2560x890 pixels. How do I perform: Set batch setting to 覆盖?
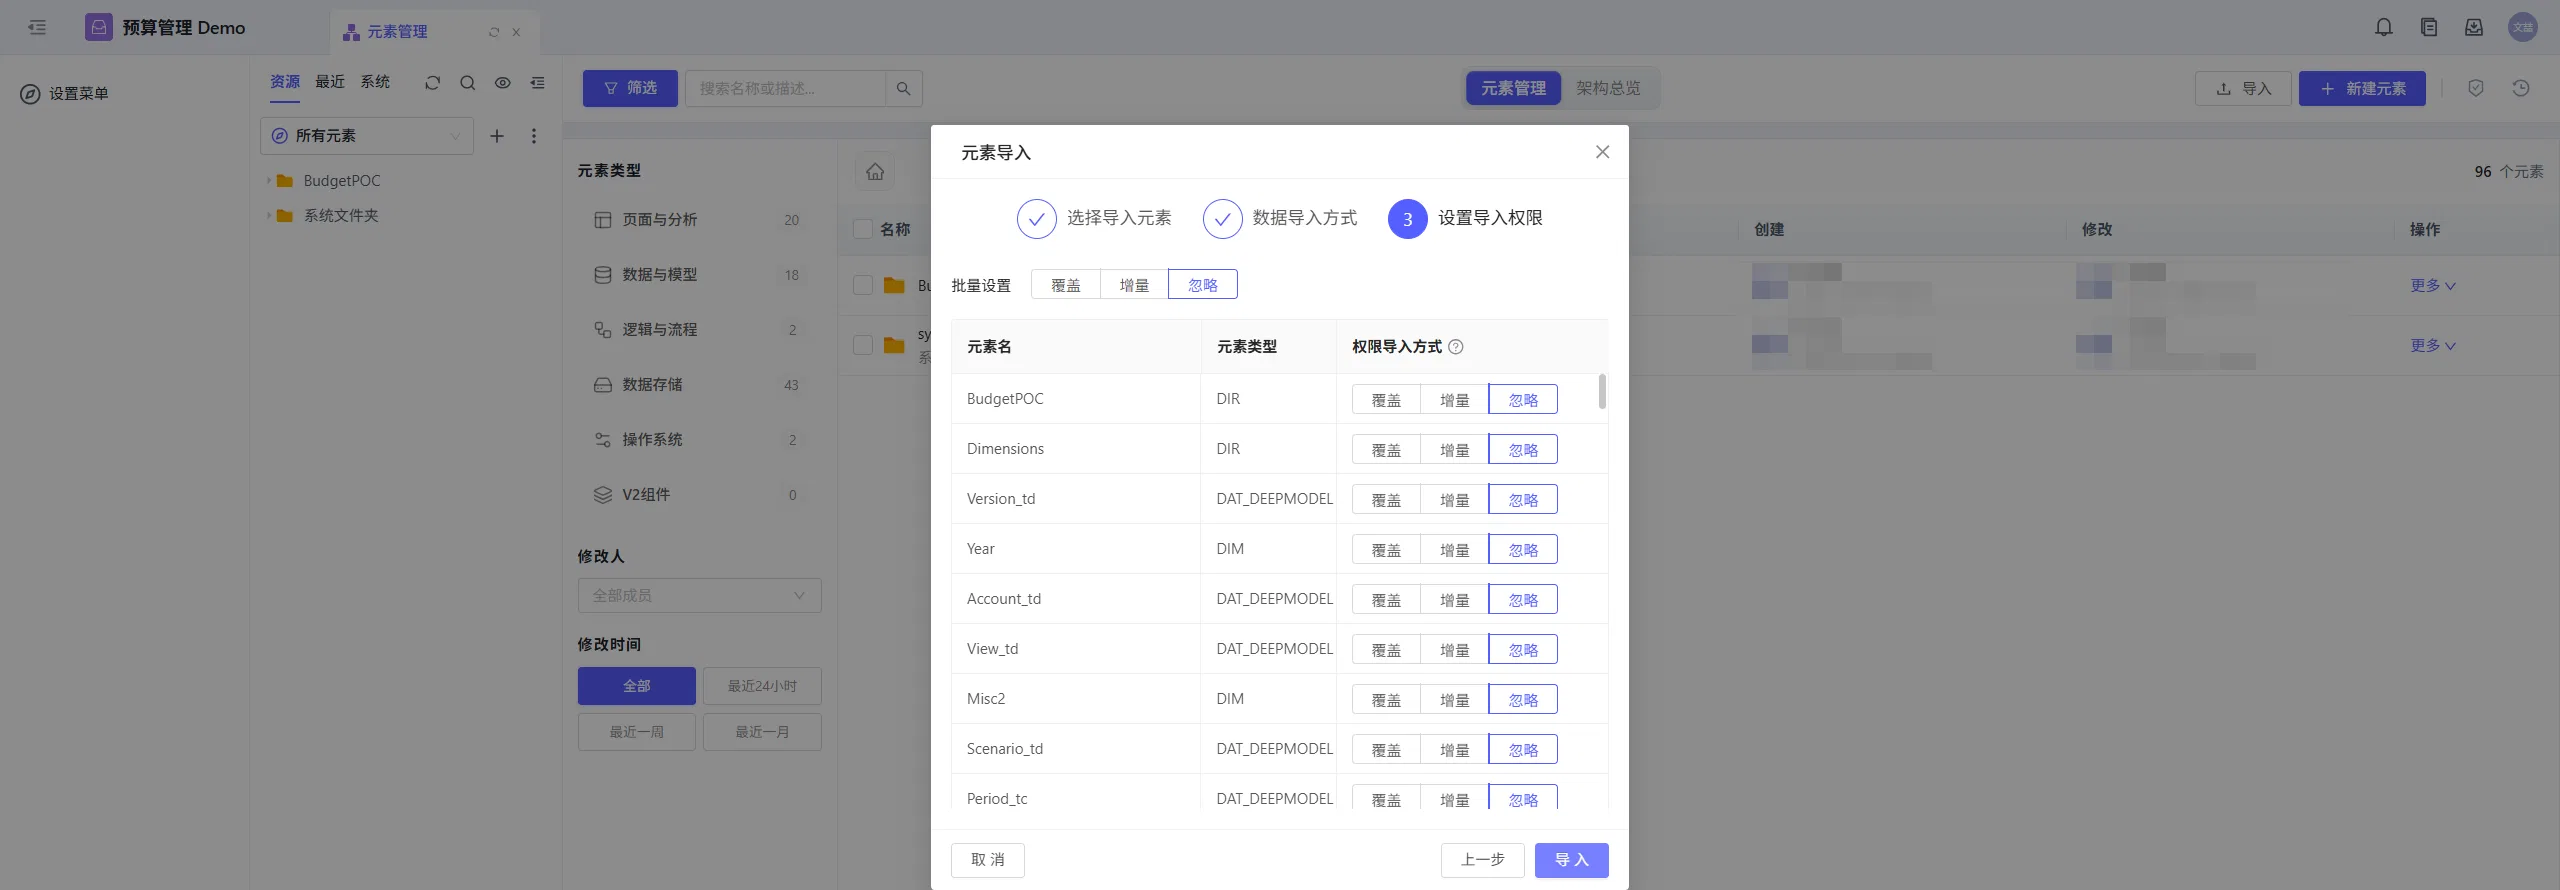1066,285
